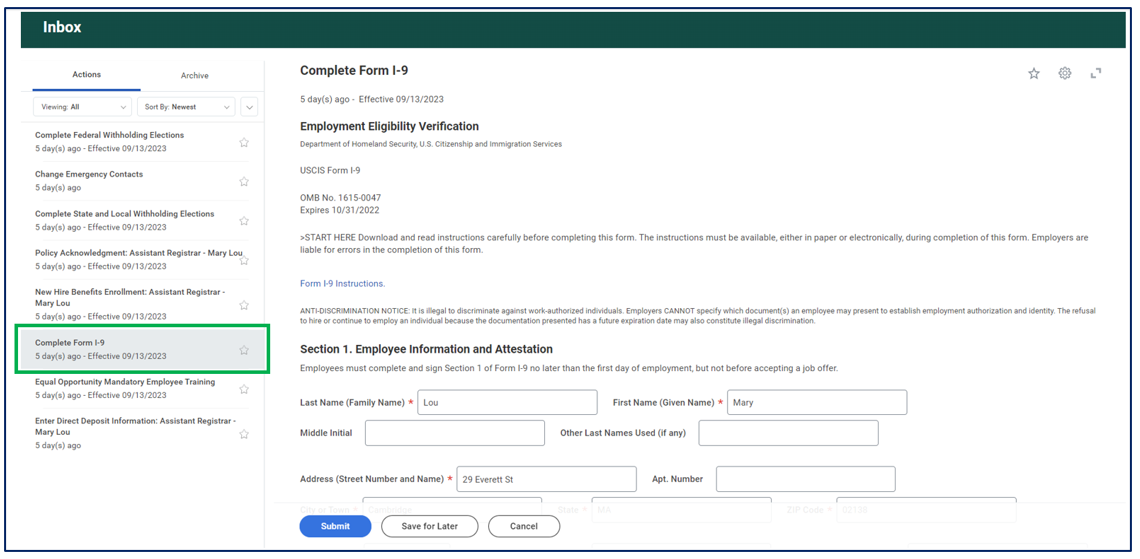1140x559 pixels.
Task: Click the Address street field
Action: pyautogui.click(x=546, y=479)
